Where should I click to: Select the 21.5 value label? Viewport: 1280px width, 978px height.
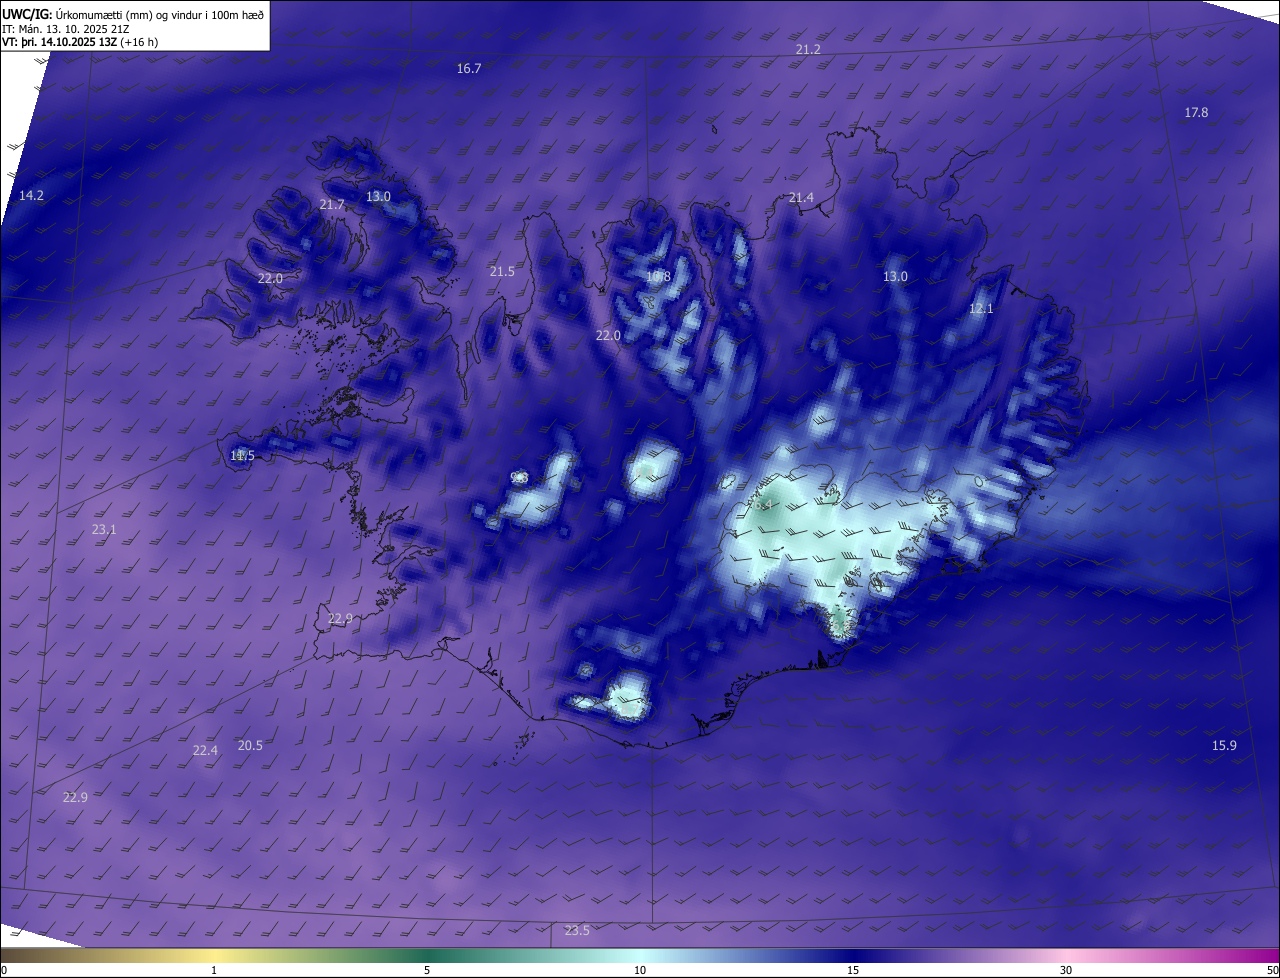point(502,272)
